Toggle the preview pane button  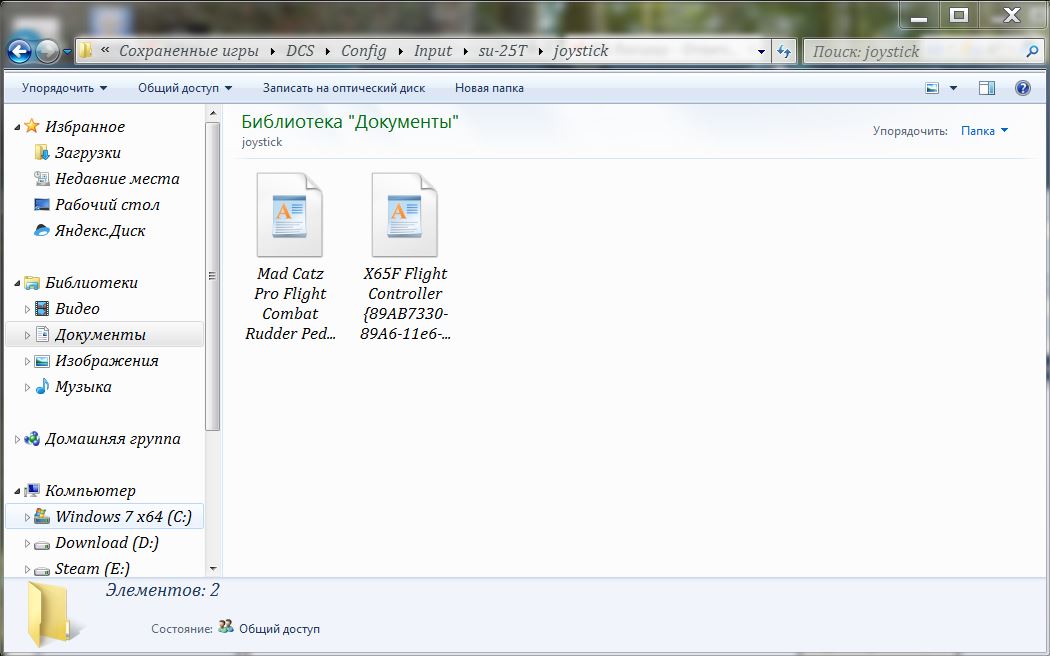987,88
